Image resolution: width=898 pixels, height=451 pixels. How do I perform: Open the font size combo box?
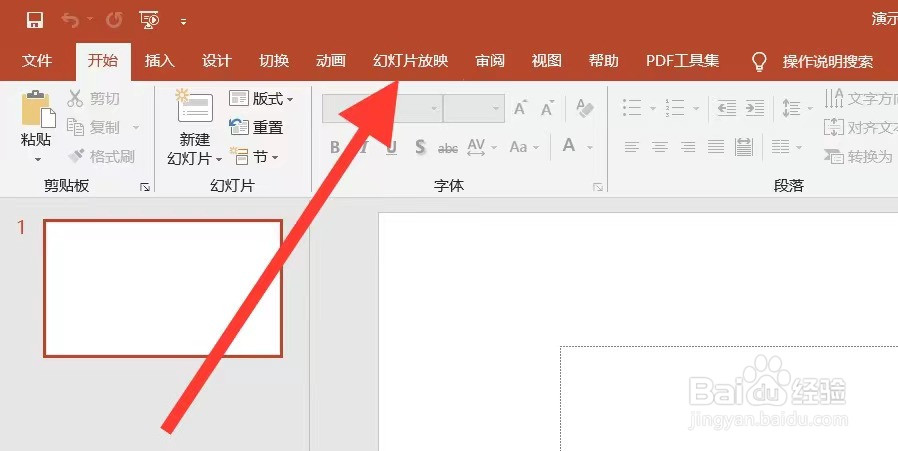click(x=474, y=108)
